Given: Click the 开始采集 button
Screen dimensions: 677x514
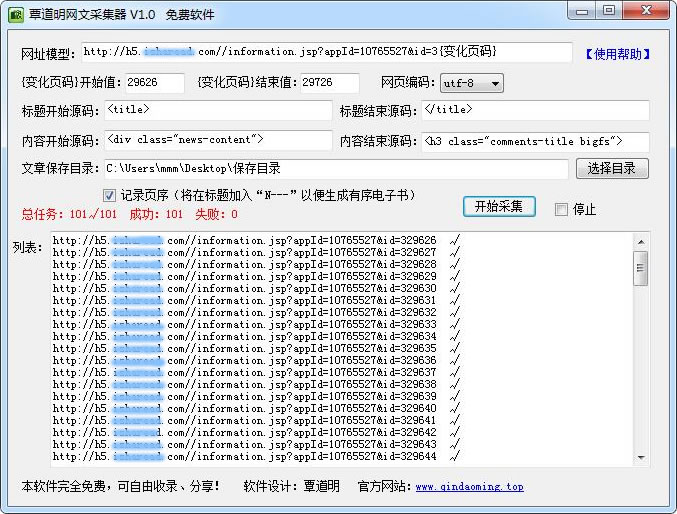Looking at the screenshot, I should pos(499,207).
